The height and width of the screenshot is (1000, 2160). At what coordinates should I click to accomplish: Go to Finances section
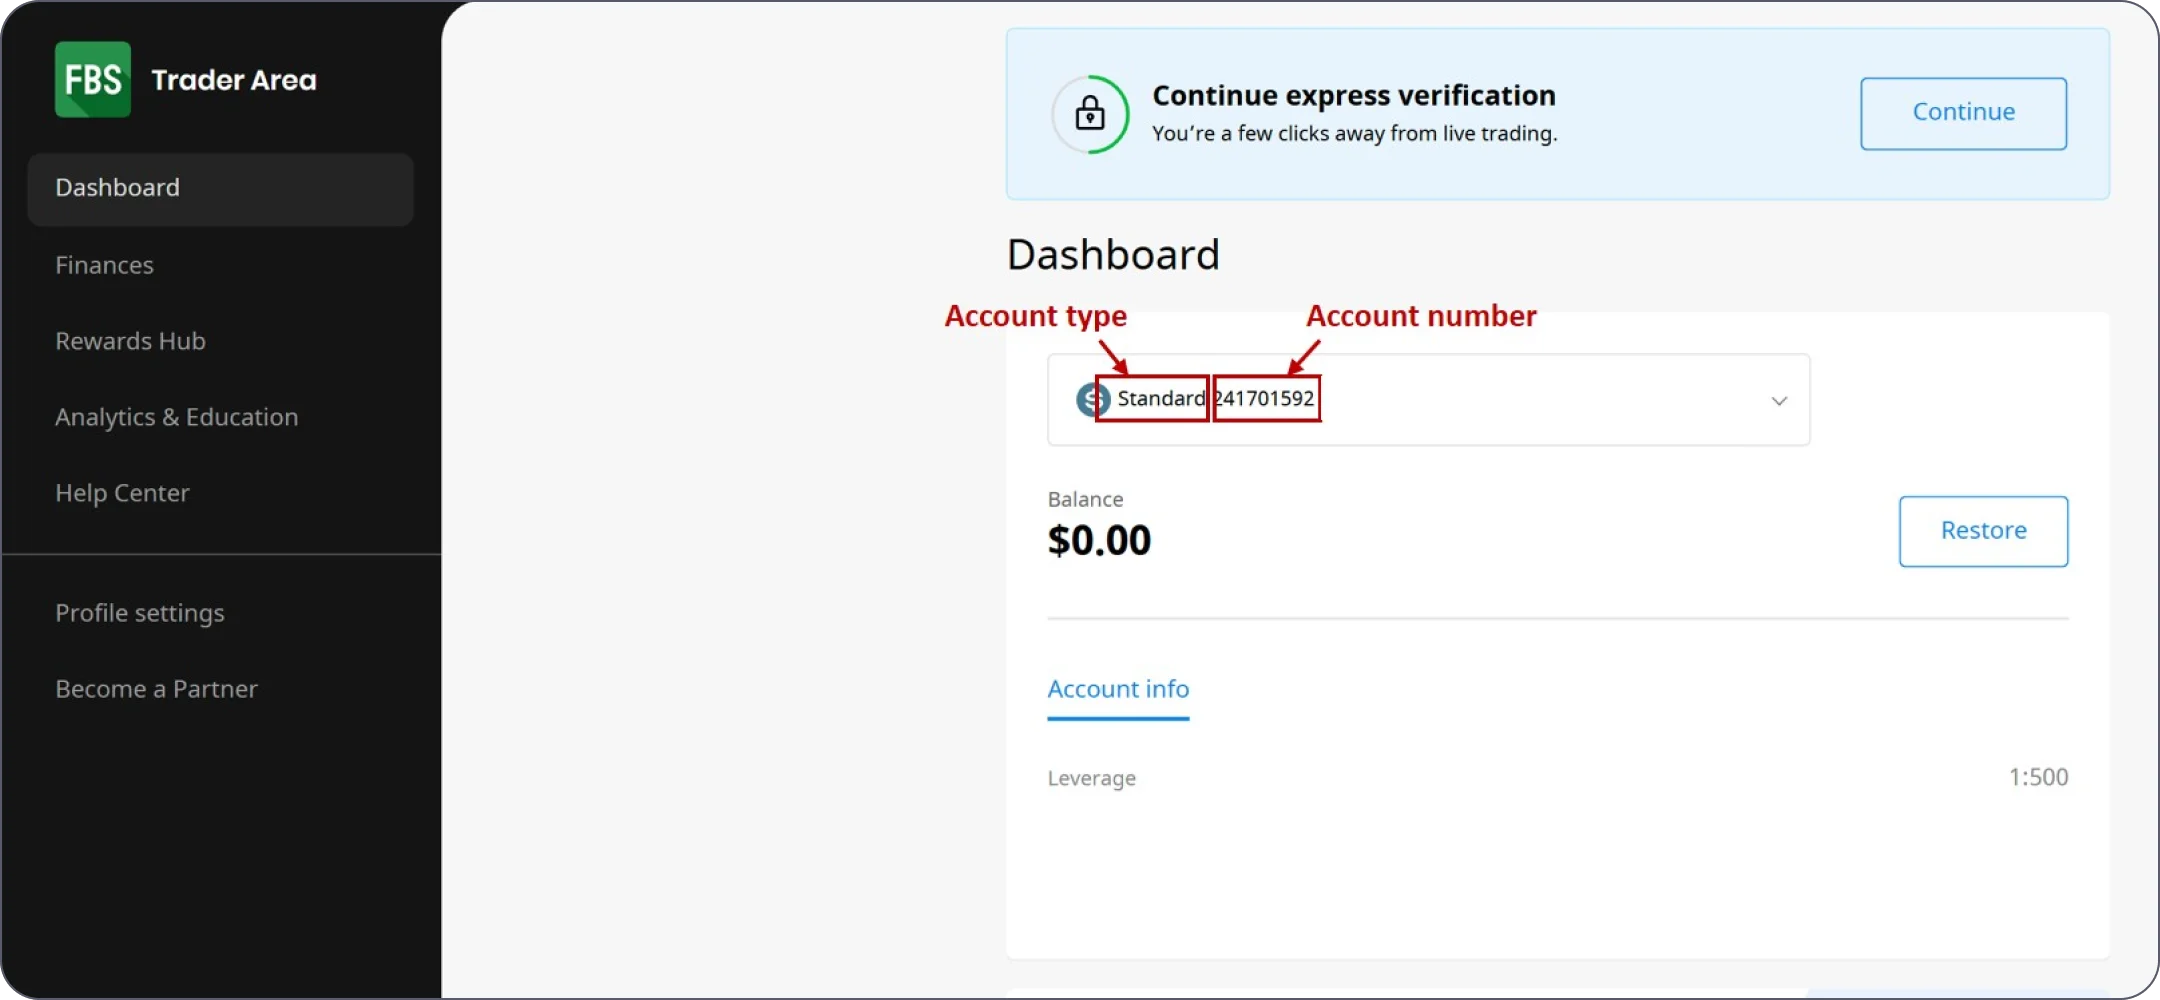[105, 265]
